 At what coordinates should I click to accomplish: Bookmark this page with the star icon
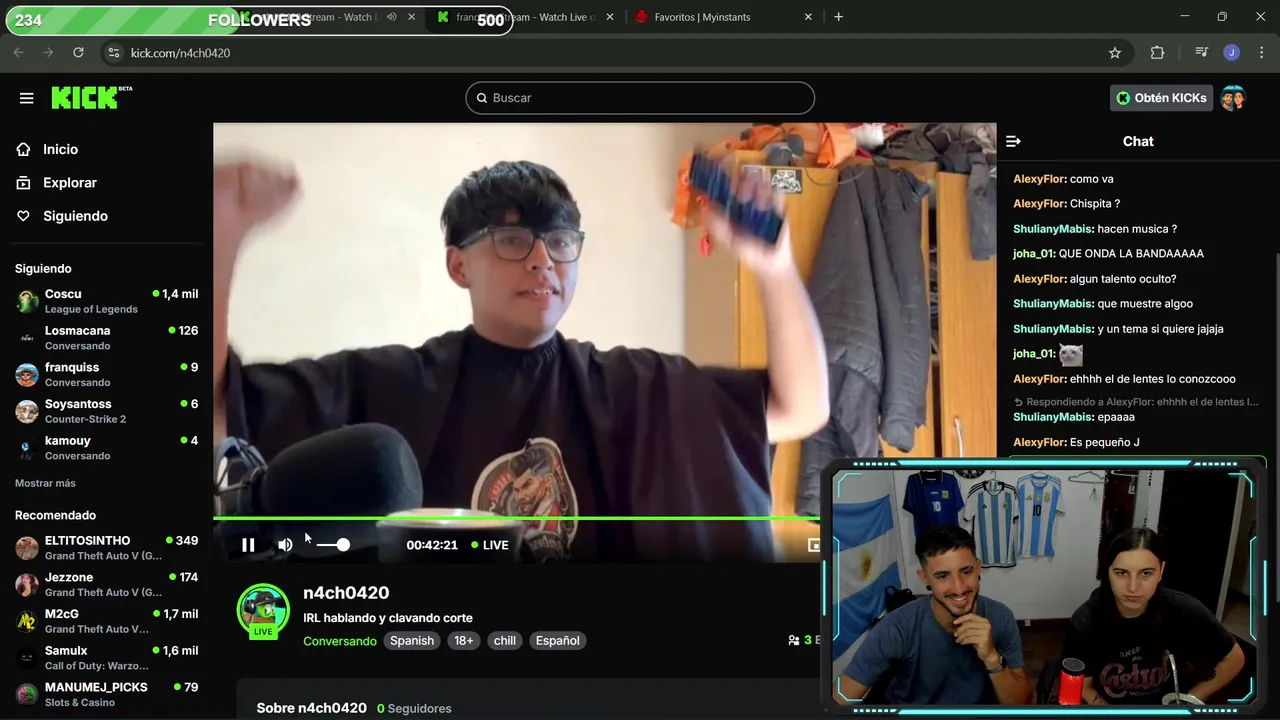(1115, 53)
